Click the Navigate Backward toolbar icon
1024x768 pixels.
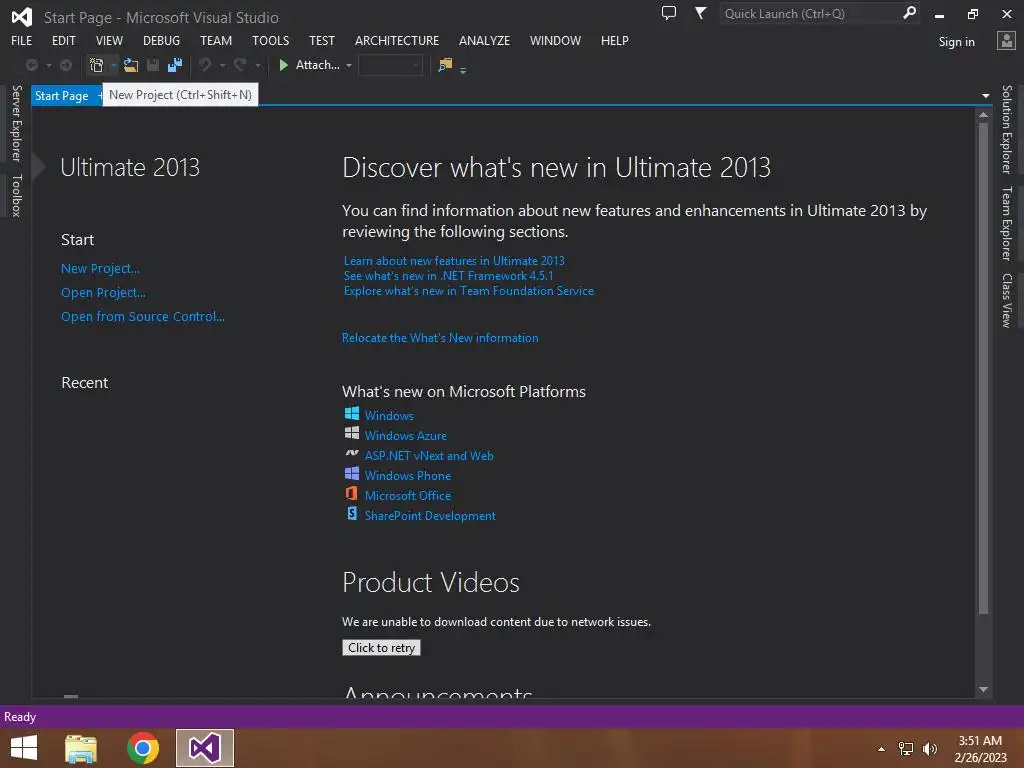(31, 65)
